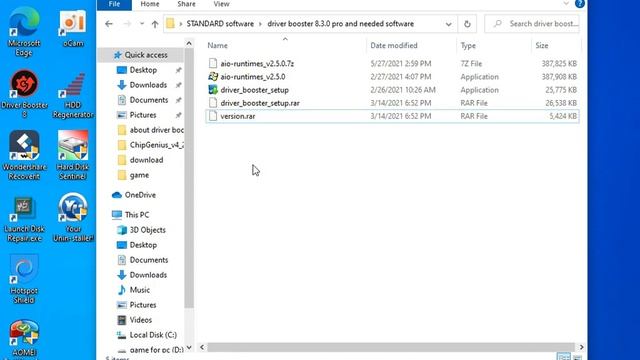Select Hotspot Shield desktop icon
Screen dimensions: 640x360
[x=24, y=280]
